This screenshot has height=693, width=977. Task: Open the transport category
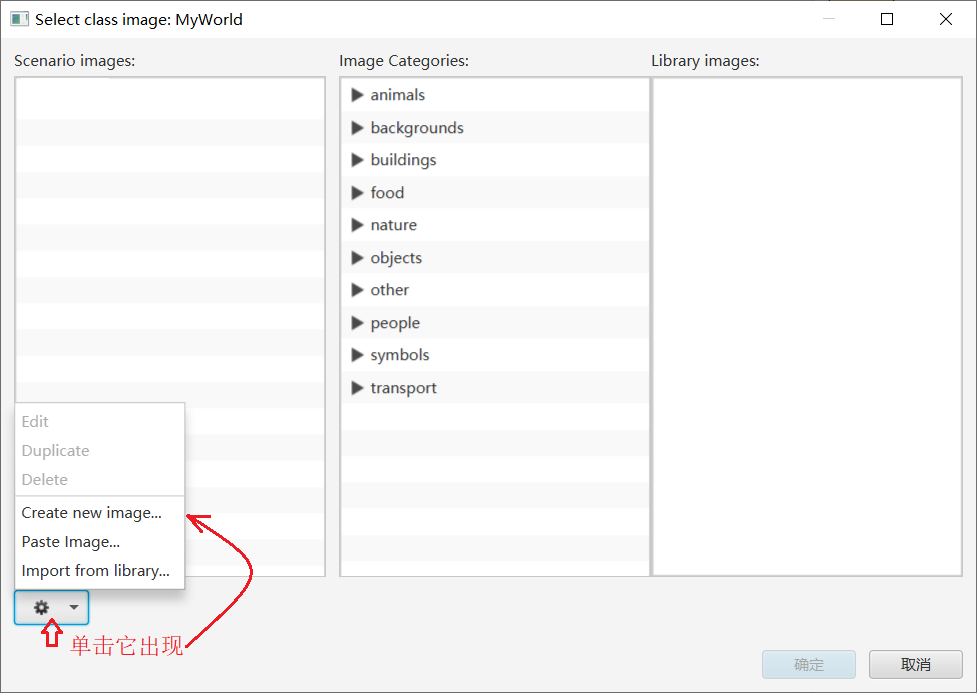tap(403, 388)
